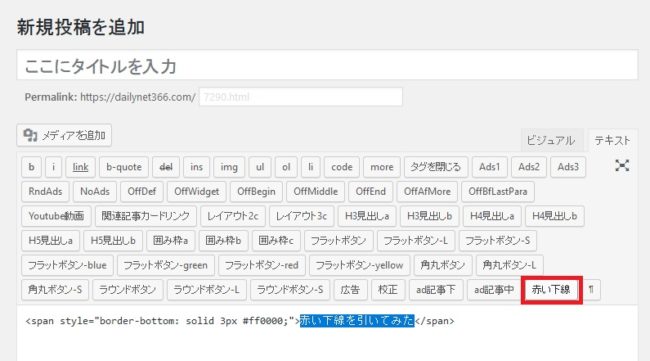Click the H5見出しb button
The width and height of the screenshot is (650, 361).
click(113, 240)
